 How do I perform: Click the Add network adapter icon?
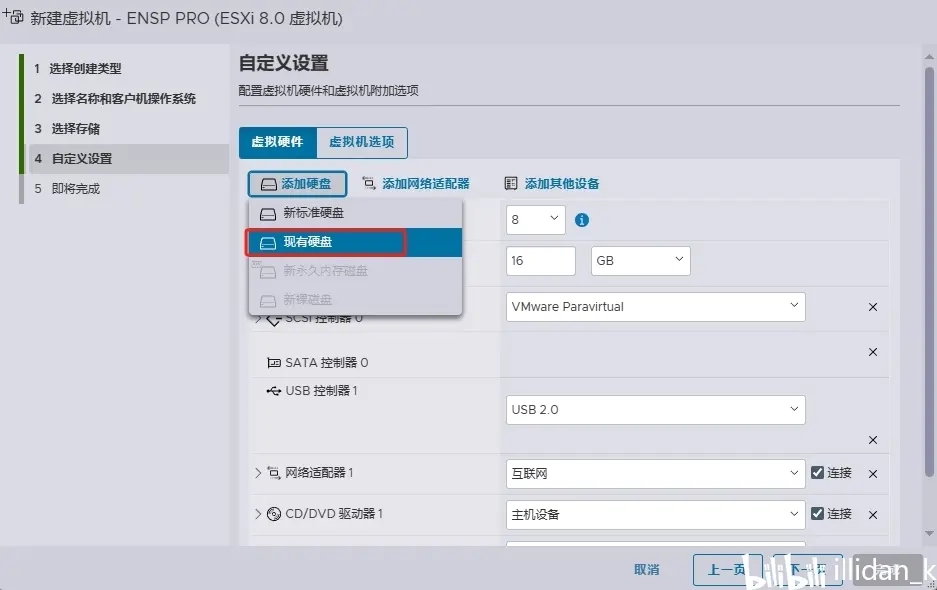[369, 184]
